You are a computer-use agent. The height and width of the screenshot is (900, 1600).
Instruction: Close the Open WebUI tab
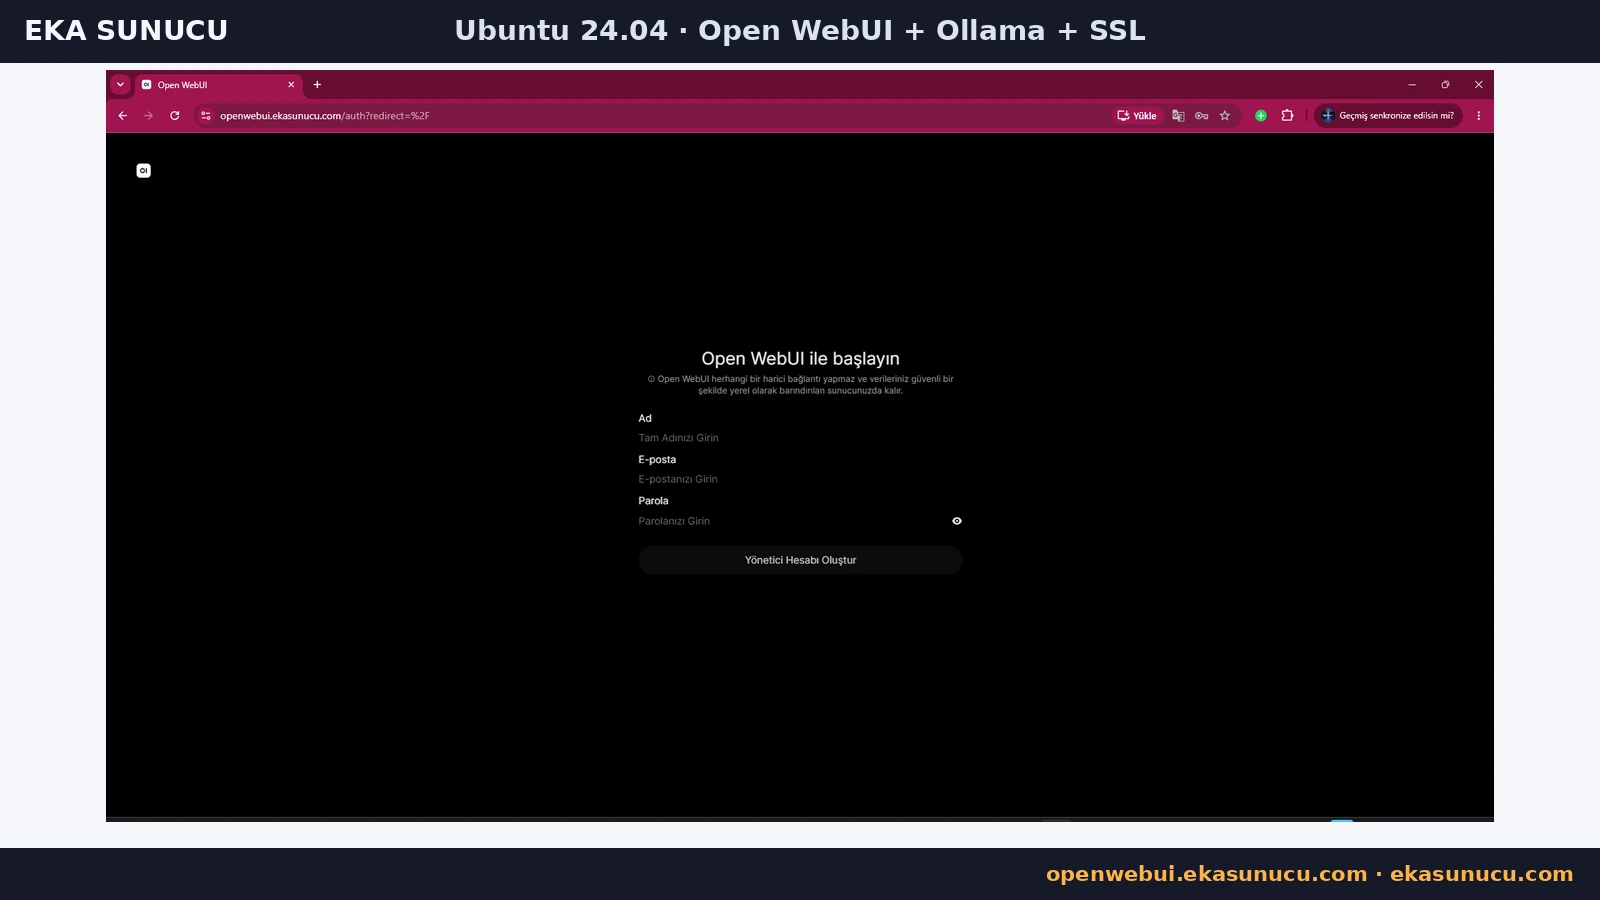pos(291,85)
